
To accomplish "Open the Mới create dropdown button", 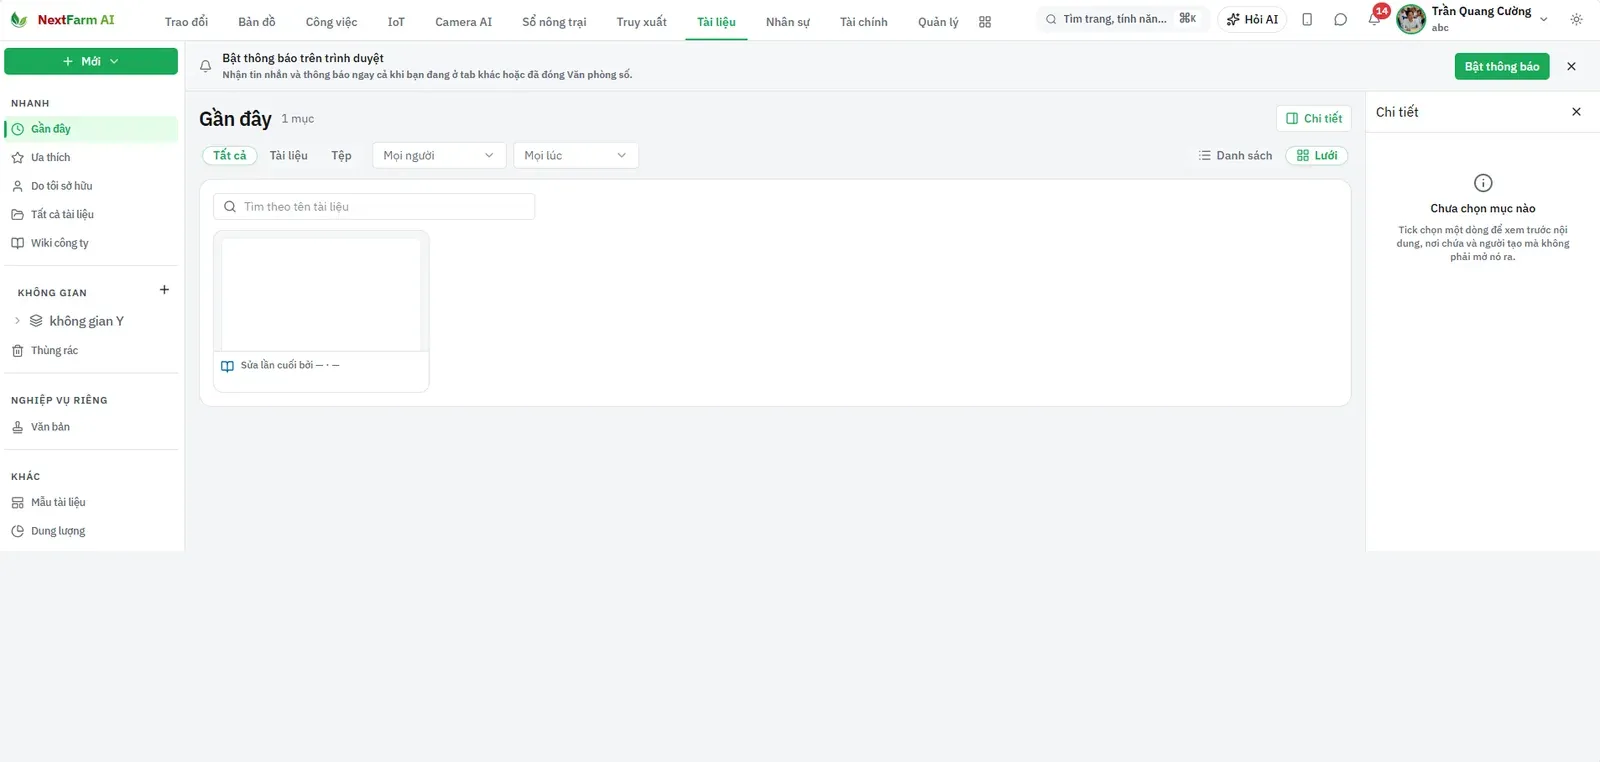I will [91, 61].
